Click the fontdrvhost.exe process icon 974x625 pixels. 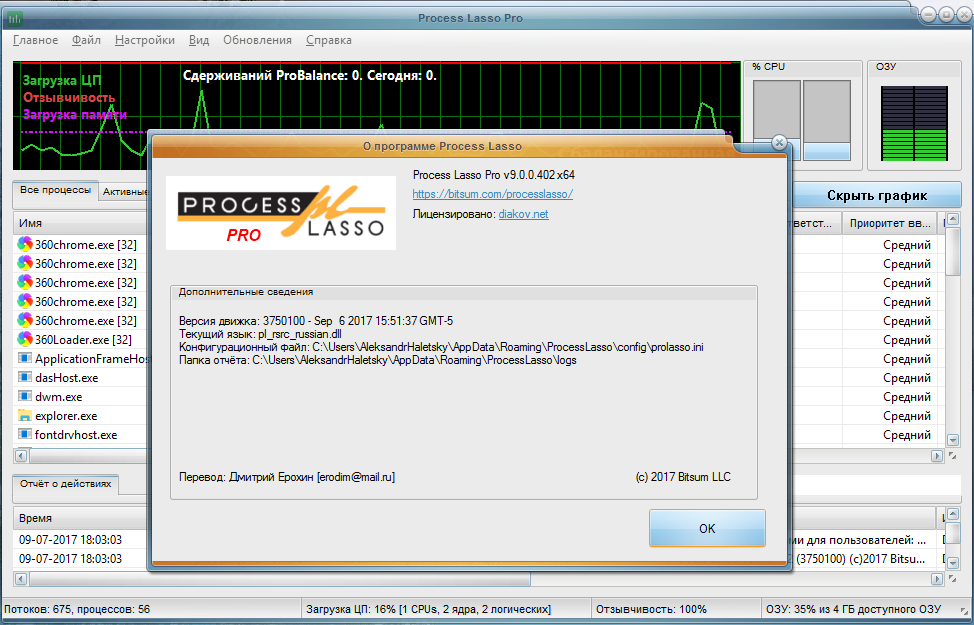(25, 434)
